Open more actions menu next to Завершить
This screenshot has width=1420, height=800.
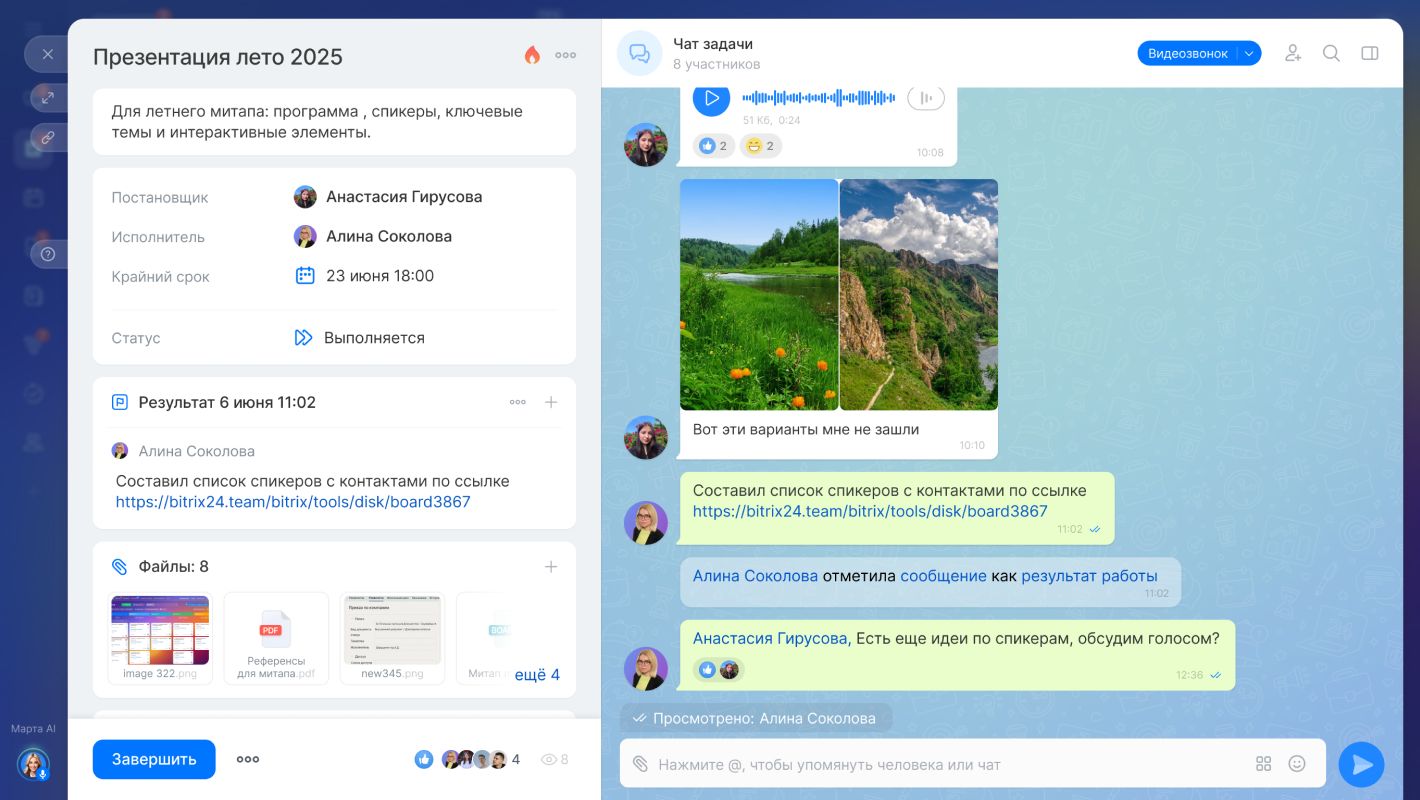tap(248, 759)
